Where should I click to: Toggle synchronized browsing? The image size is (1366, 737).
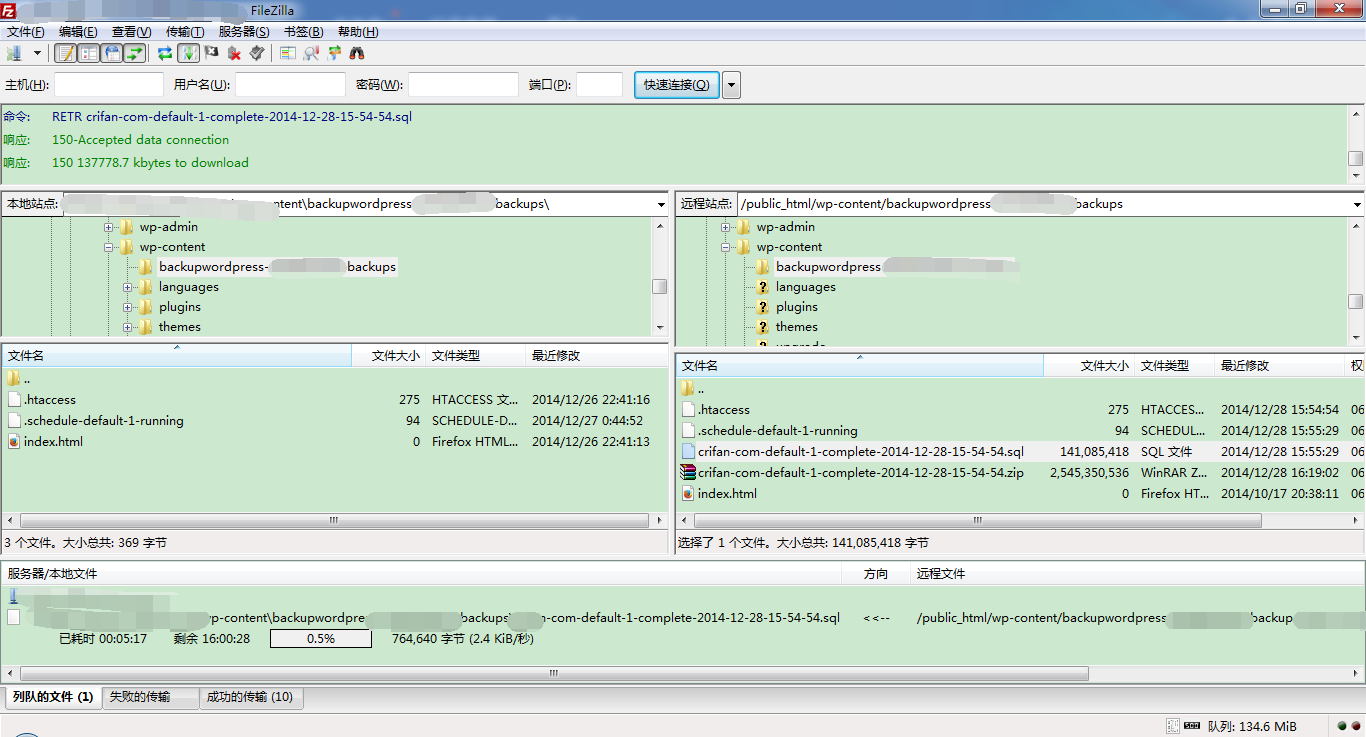coord(334,53)
